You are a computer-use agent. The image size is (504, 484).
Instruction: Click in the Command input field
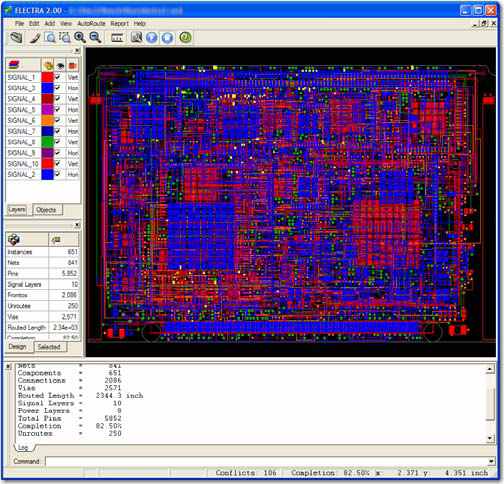tap(266, 461)
